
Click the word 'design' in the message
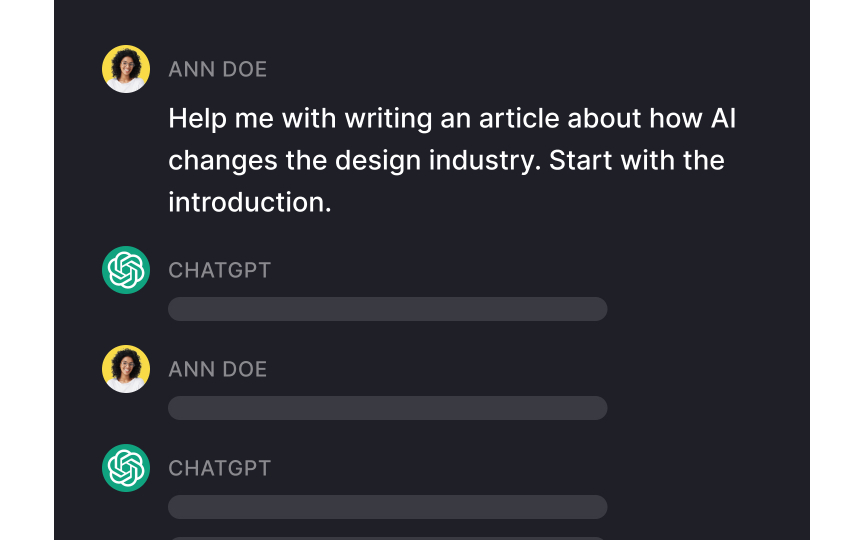378,161
